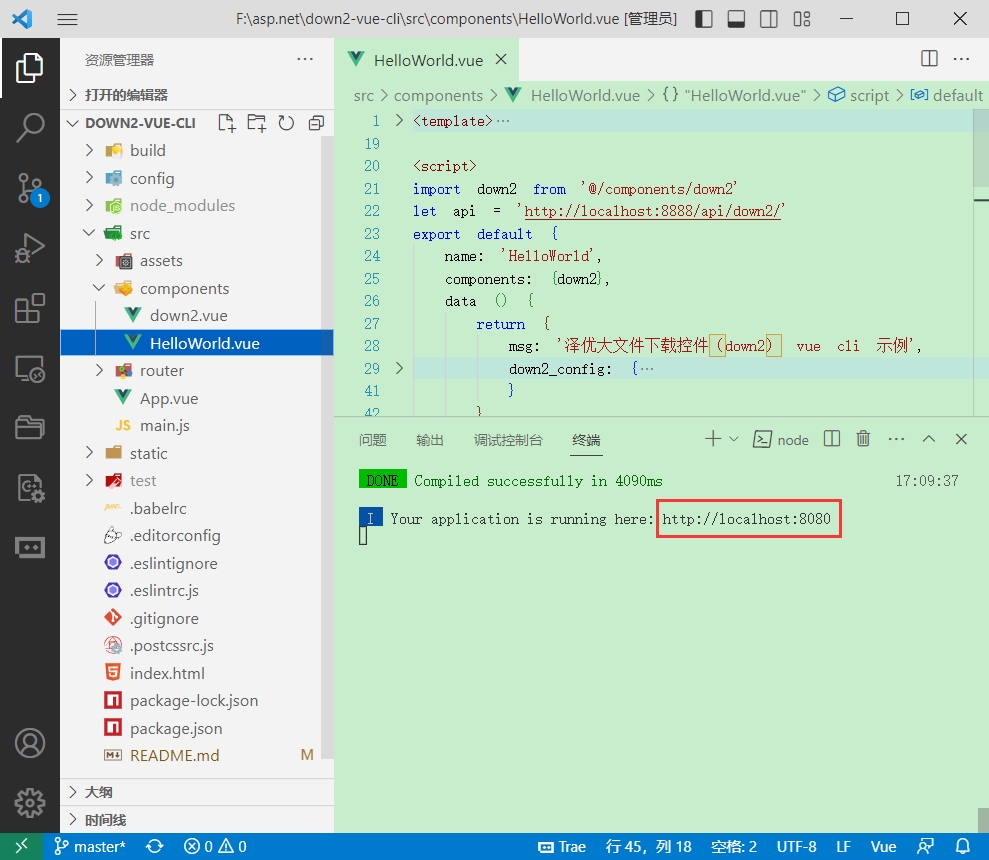Collapse all folders in explorer
The height and width of the screenshot is (860, 989).
(x=316, y=123)
